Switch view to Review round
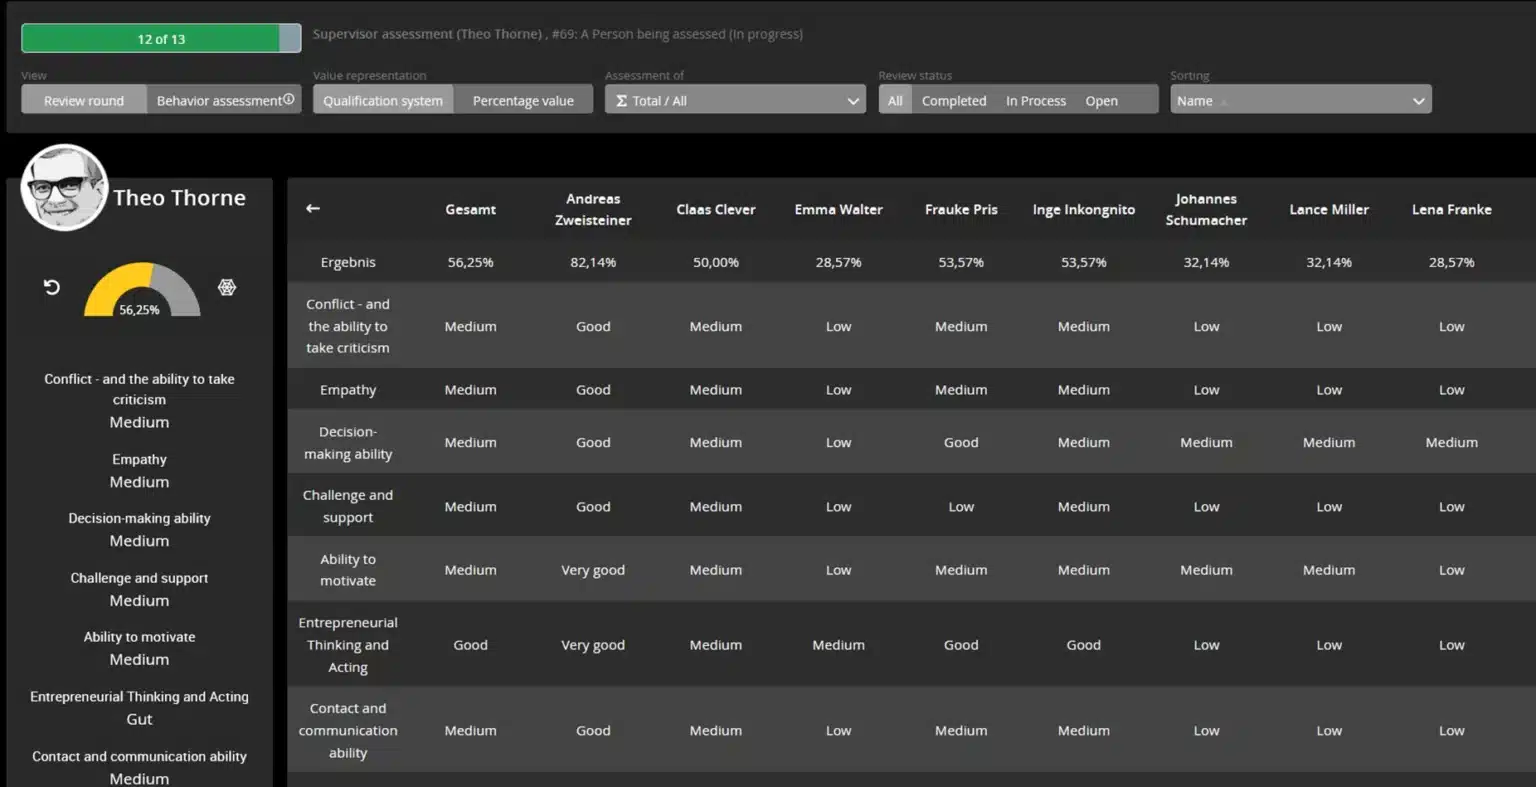The width and height of the screenshot is (1536, 787). (x=84, y=100)
